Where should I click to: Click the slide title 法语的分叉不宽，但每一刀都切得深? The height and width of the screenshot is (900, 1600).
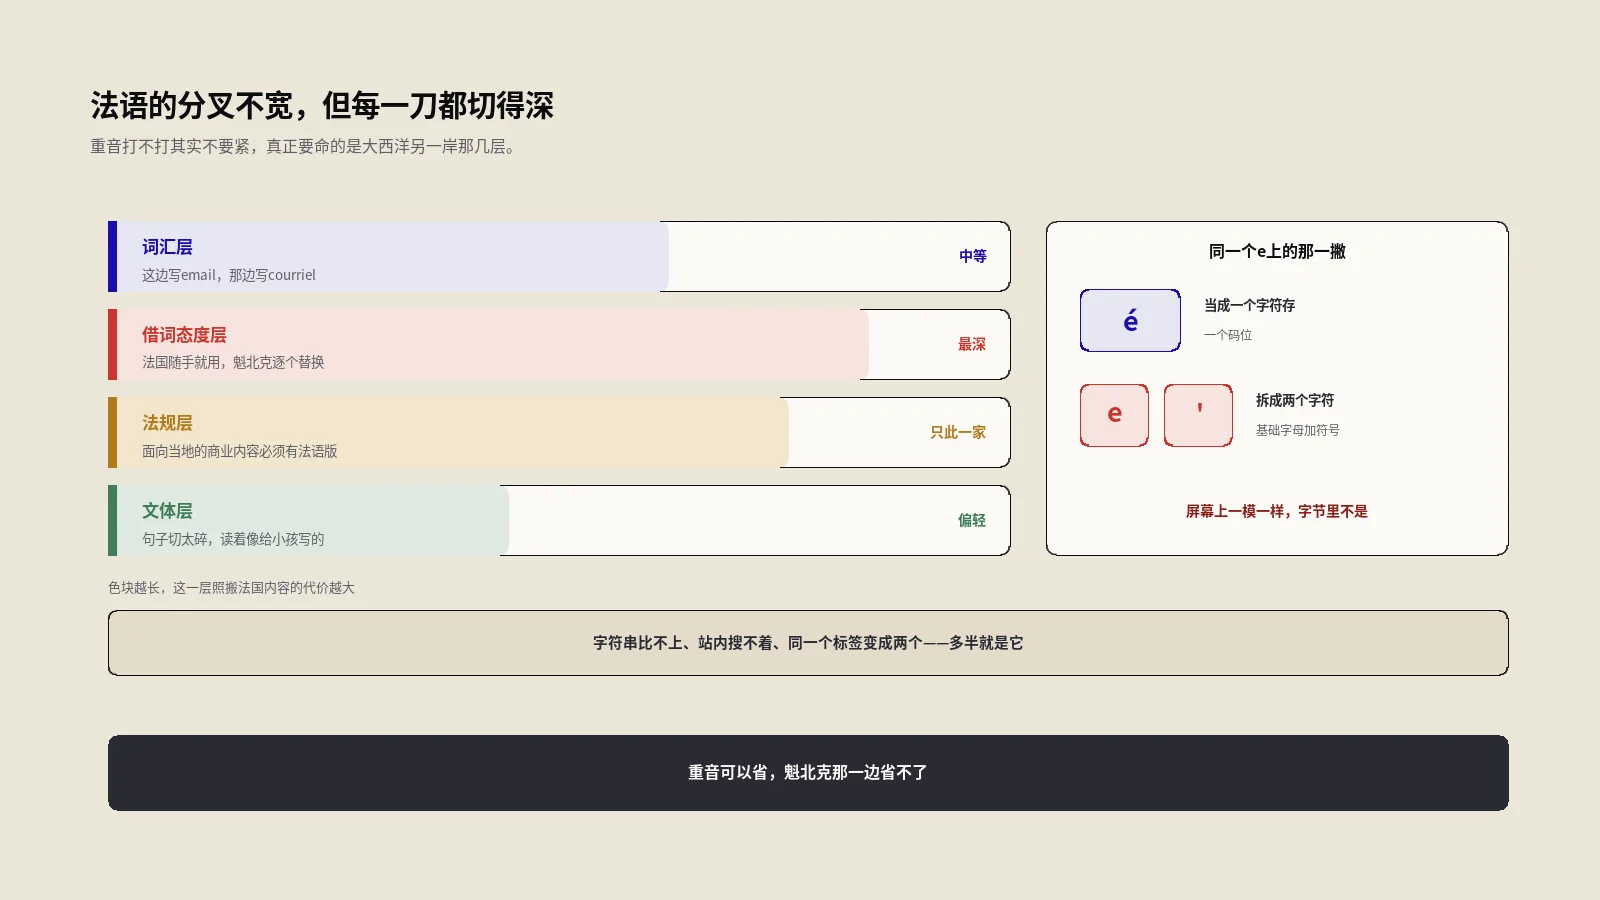(x=322, y=105)
